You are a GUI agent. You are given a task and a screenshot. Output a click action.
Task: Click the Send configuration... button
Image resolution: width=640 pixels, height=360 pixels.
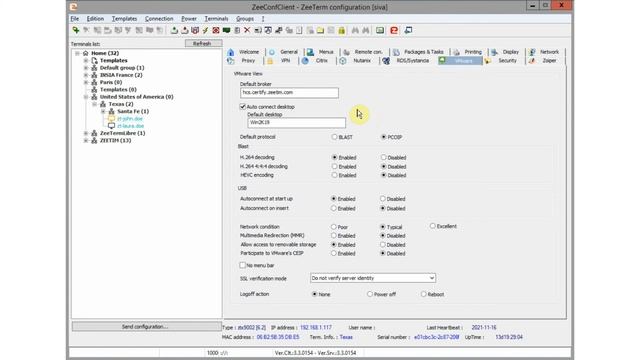click(x=147, y=327)
